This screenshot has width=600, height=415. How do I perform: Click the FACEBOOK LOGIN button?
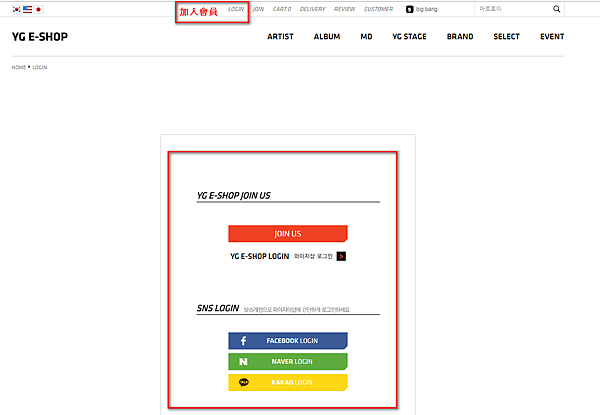(288, 340)
